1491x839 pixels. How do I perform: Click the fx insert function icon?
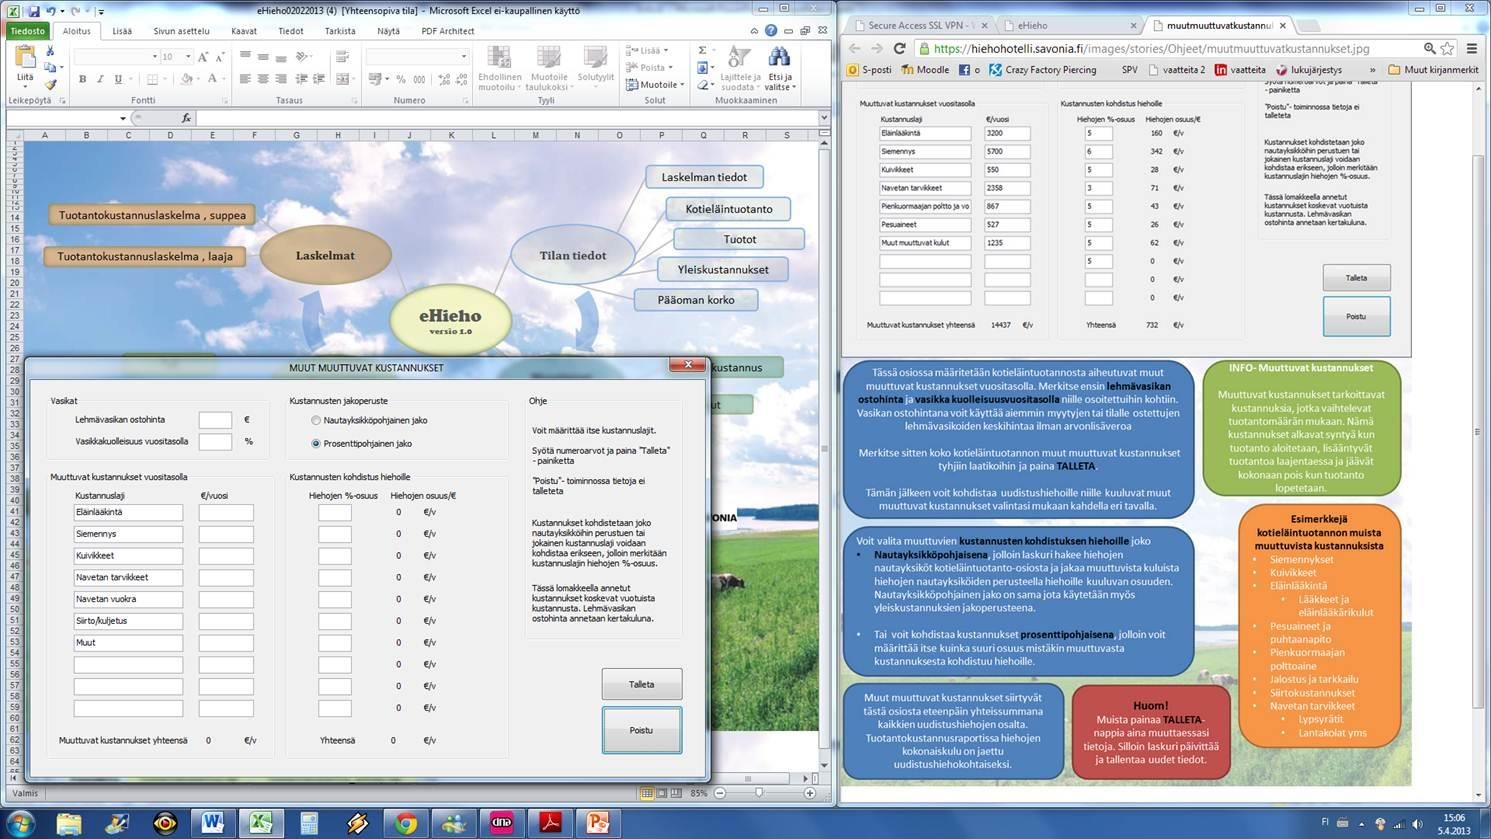(x=186, y=118)
